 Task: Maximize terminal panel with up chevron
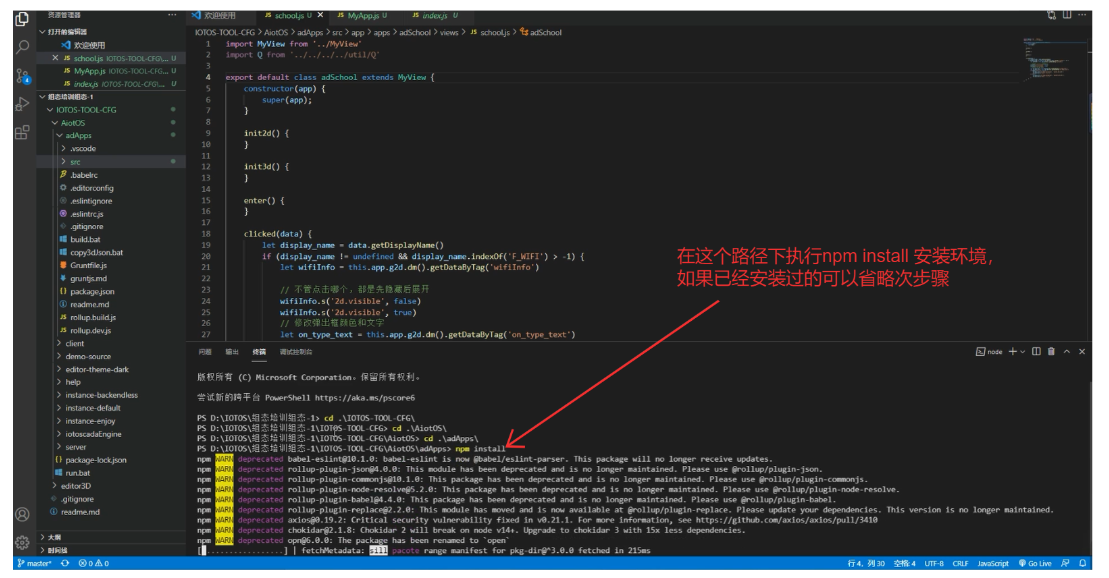click(x=1067, y=352)
